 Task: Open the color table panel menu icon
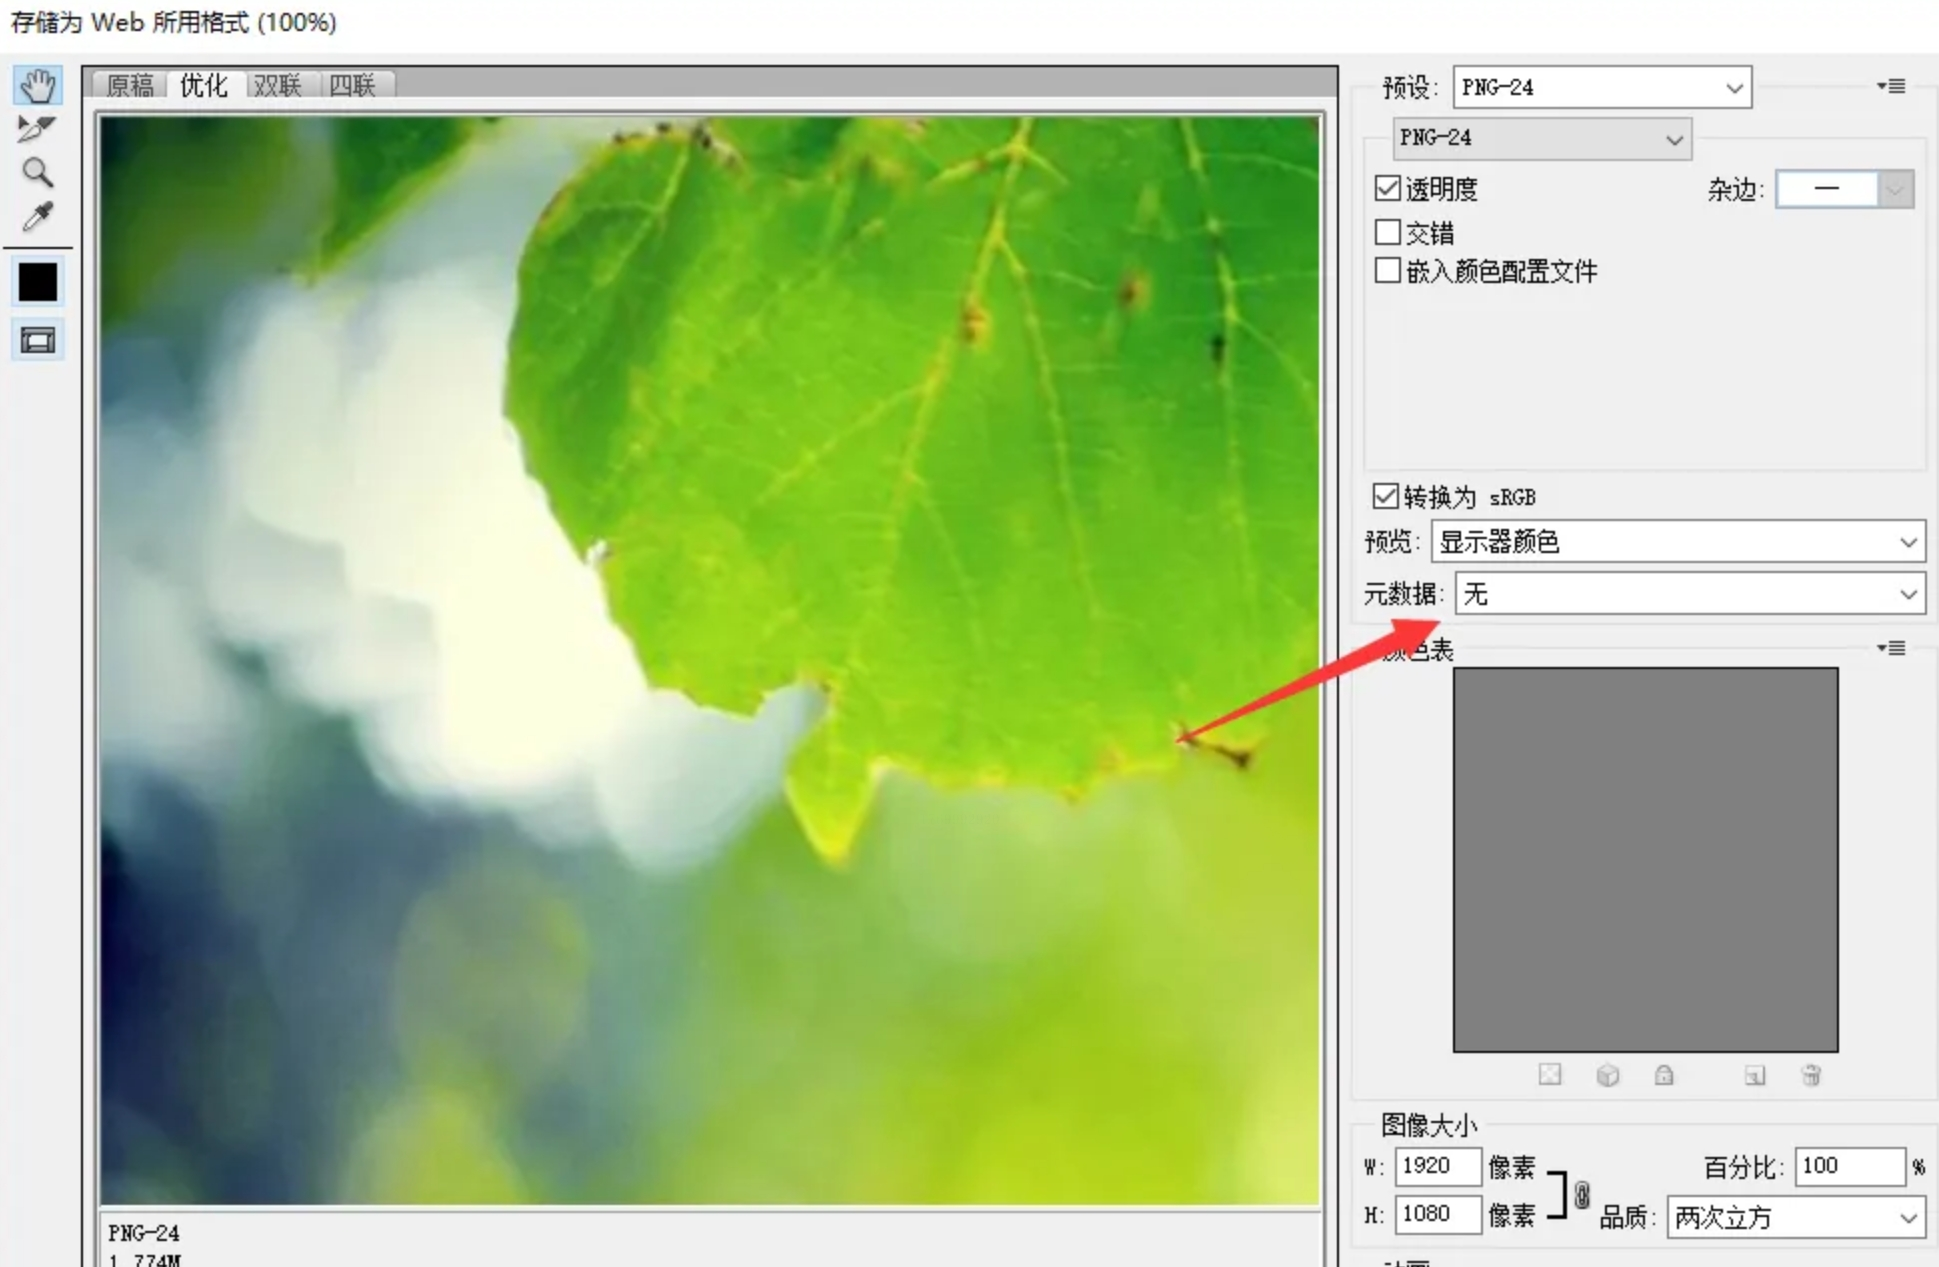(1891, 649)
